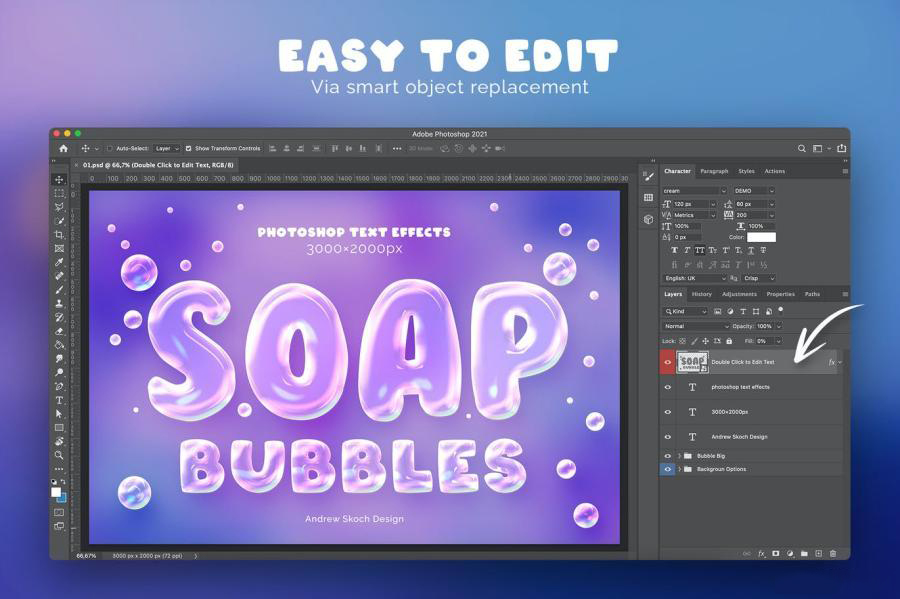This screenshot has height=599, width=900.
Task: Select the Move tool in the toolbar
Action: (59, 180)
